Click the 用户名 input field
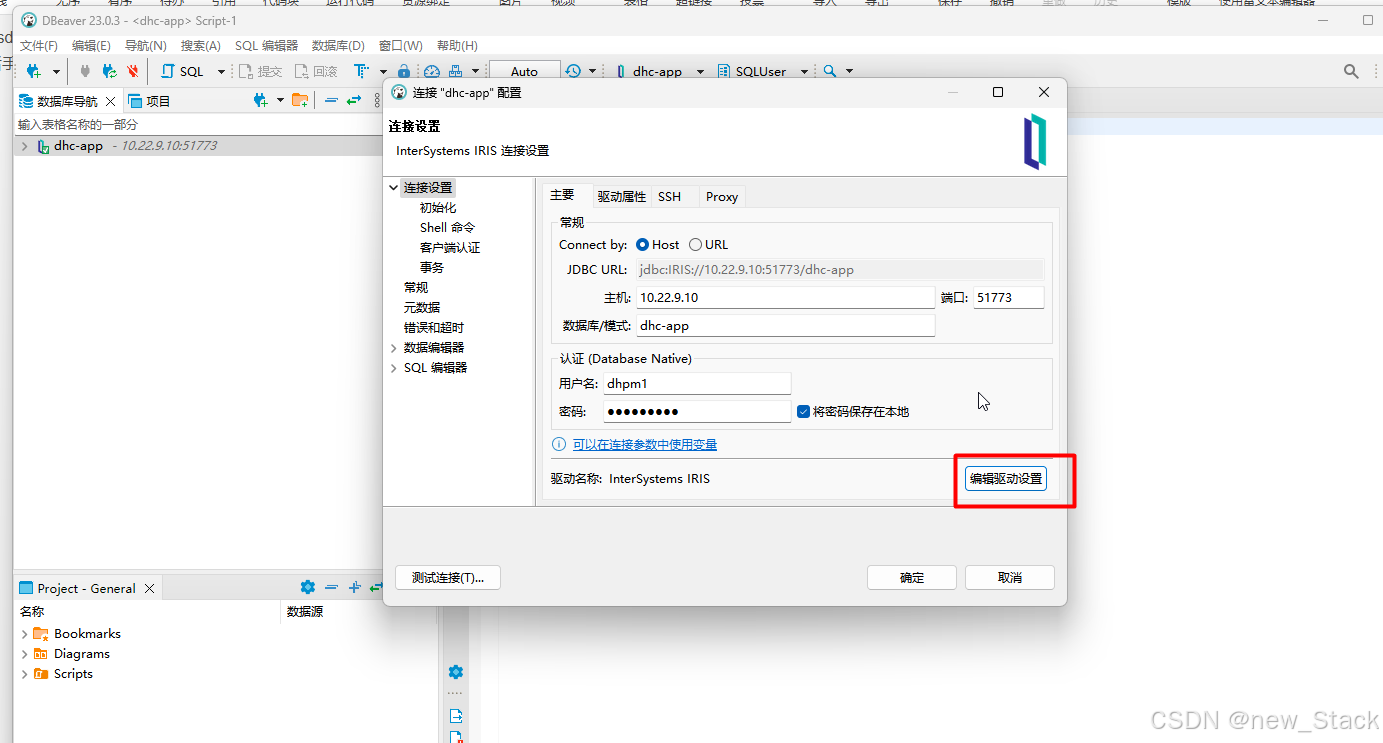 pos(697,383)
